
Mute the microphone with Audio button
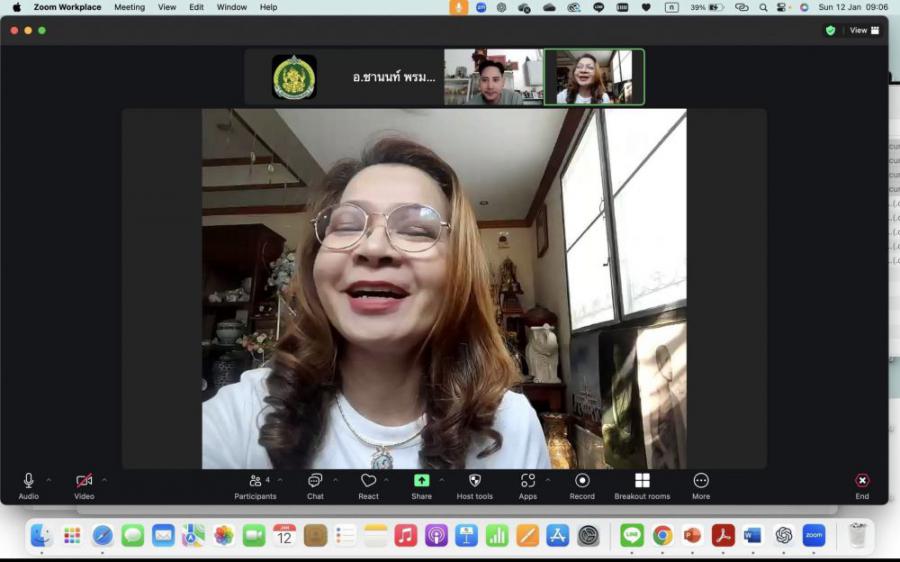click(x=28, y=484)
